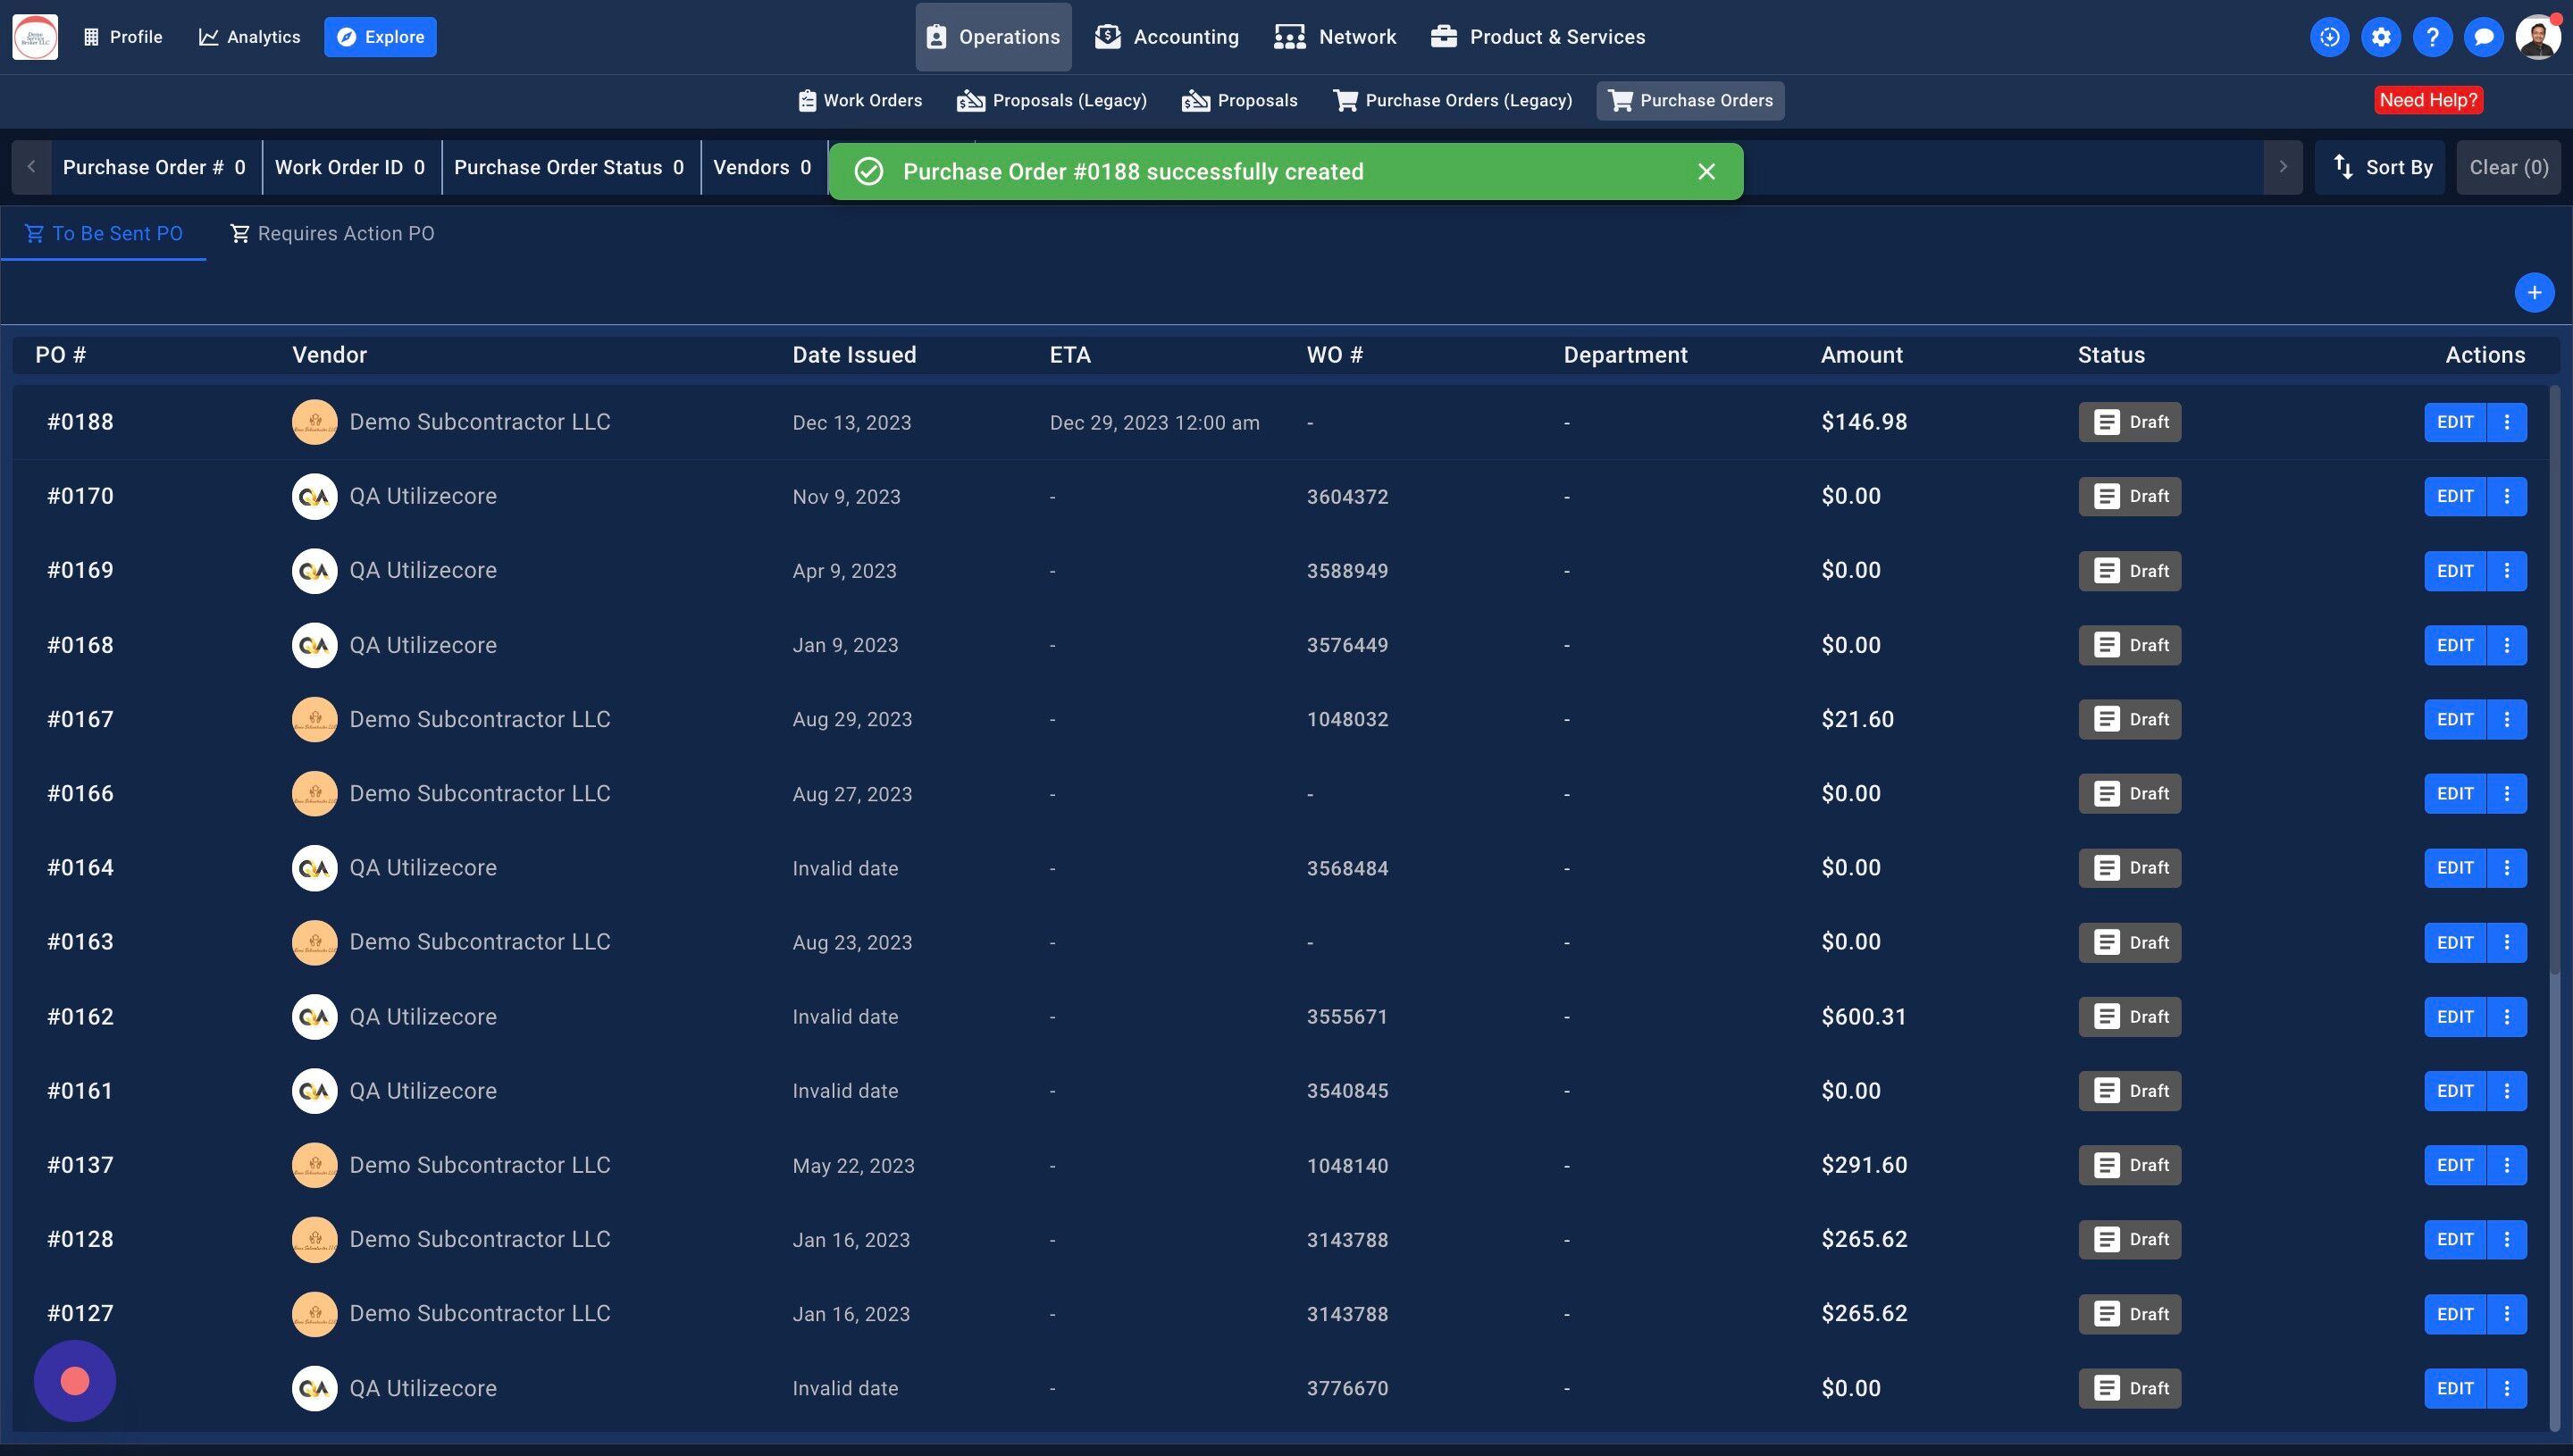Viewport: 2573px width, 1456px height.
Task: Open three-dot menu for PO #0167
Action: click(x=2506, y=719)
